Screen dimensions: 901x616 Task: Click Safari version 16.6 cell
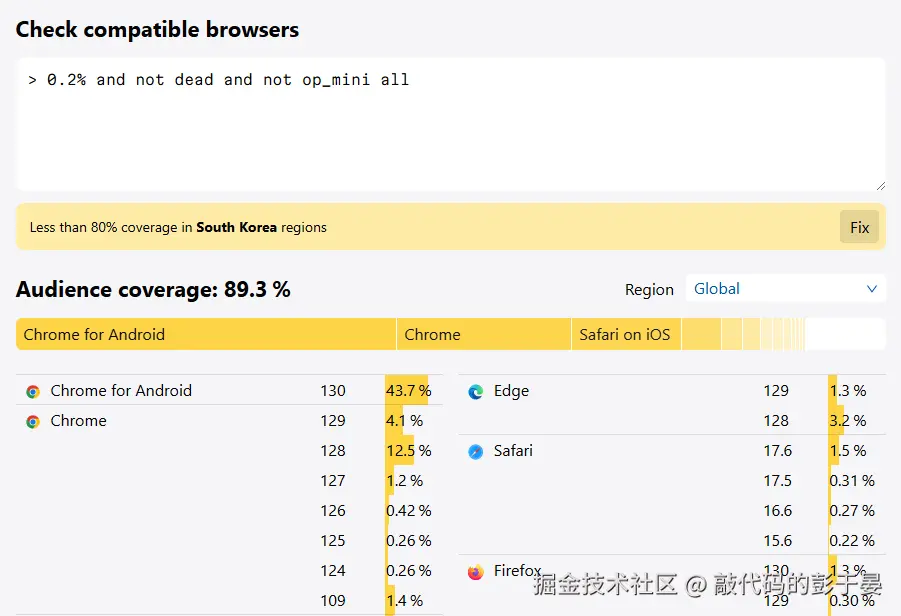point(777,510)
